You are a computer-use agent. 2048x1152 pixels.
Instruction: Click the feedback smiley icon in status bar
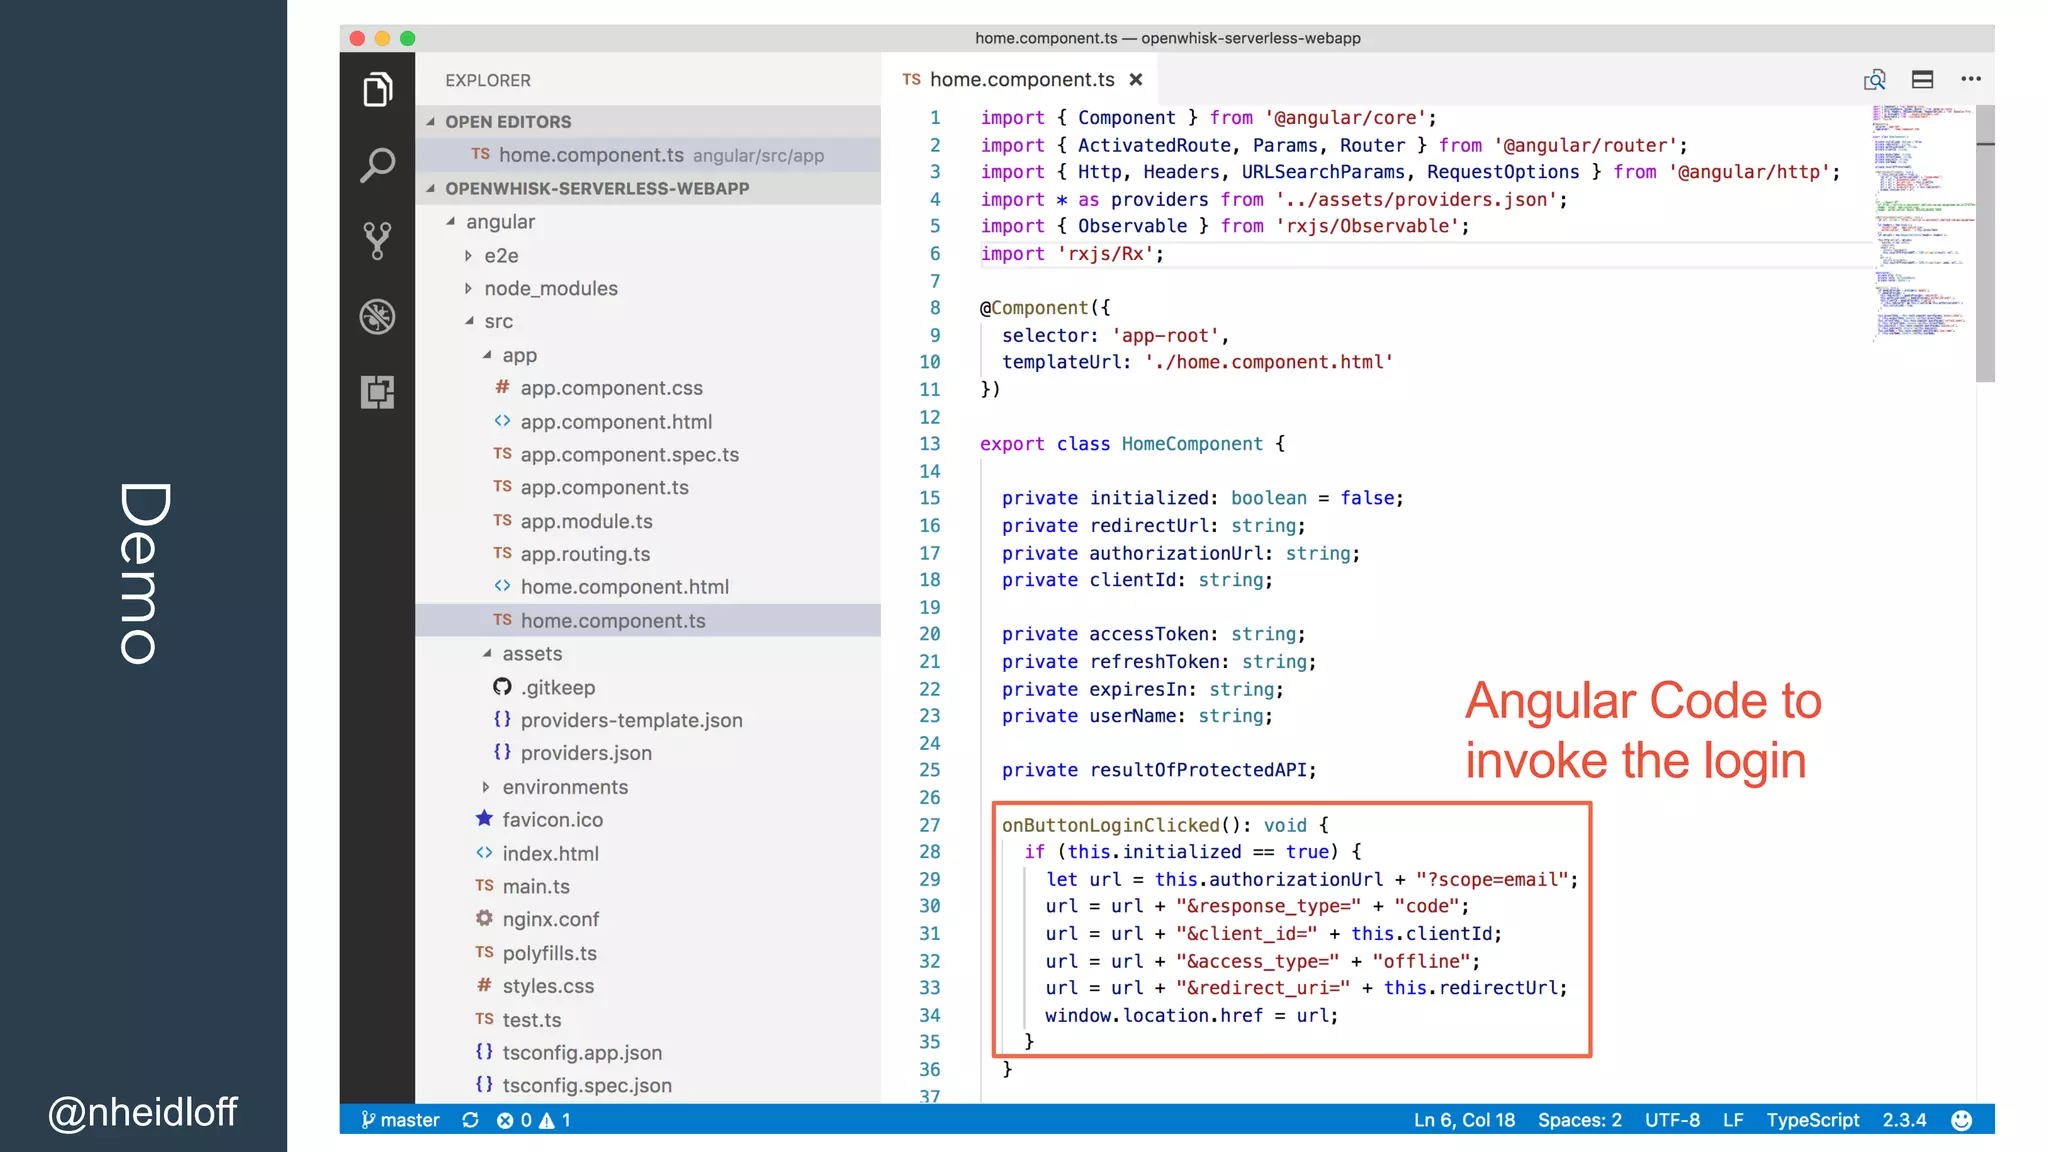1961,1120
